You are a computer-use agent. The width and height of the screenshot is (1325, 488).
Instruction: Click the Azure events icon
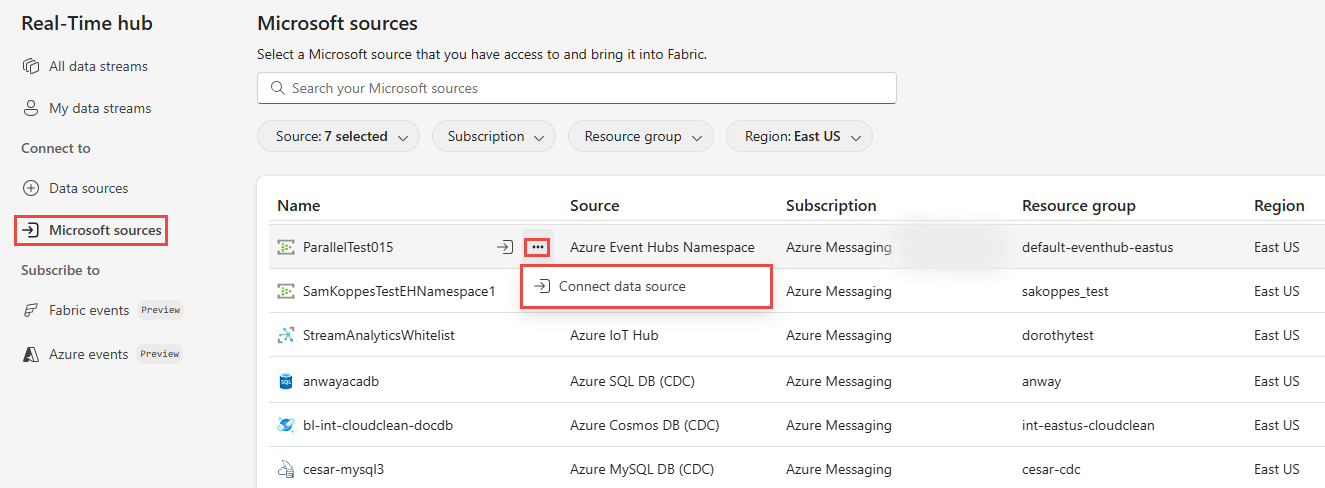31,354
